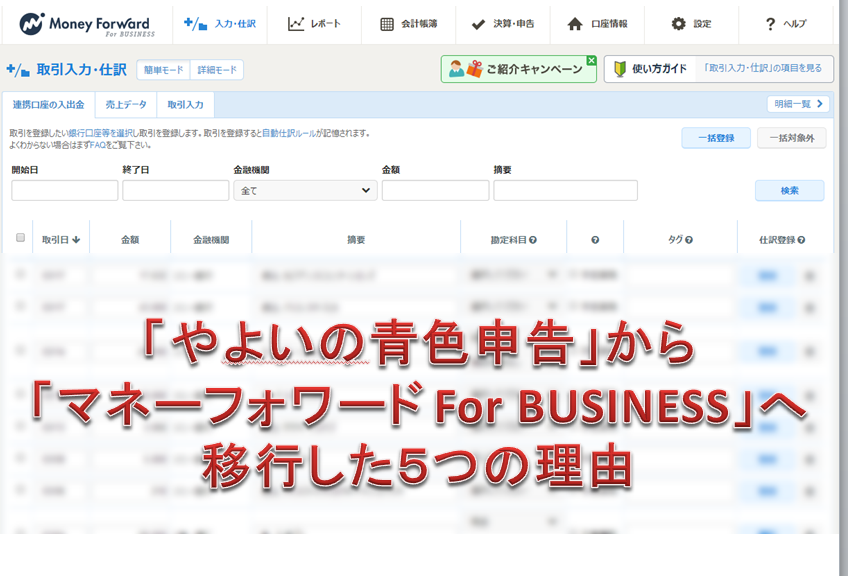Open the ご紹介キャンペーン banner

click(x=518, y=69)
